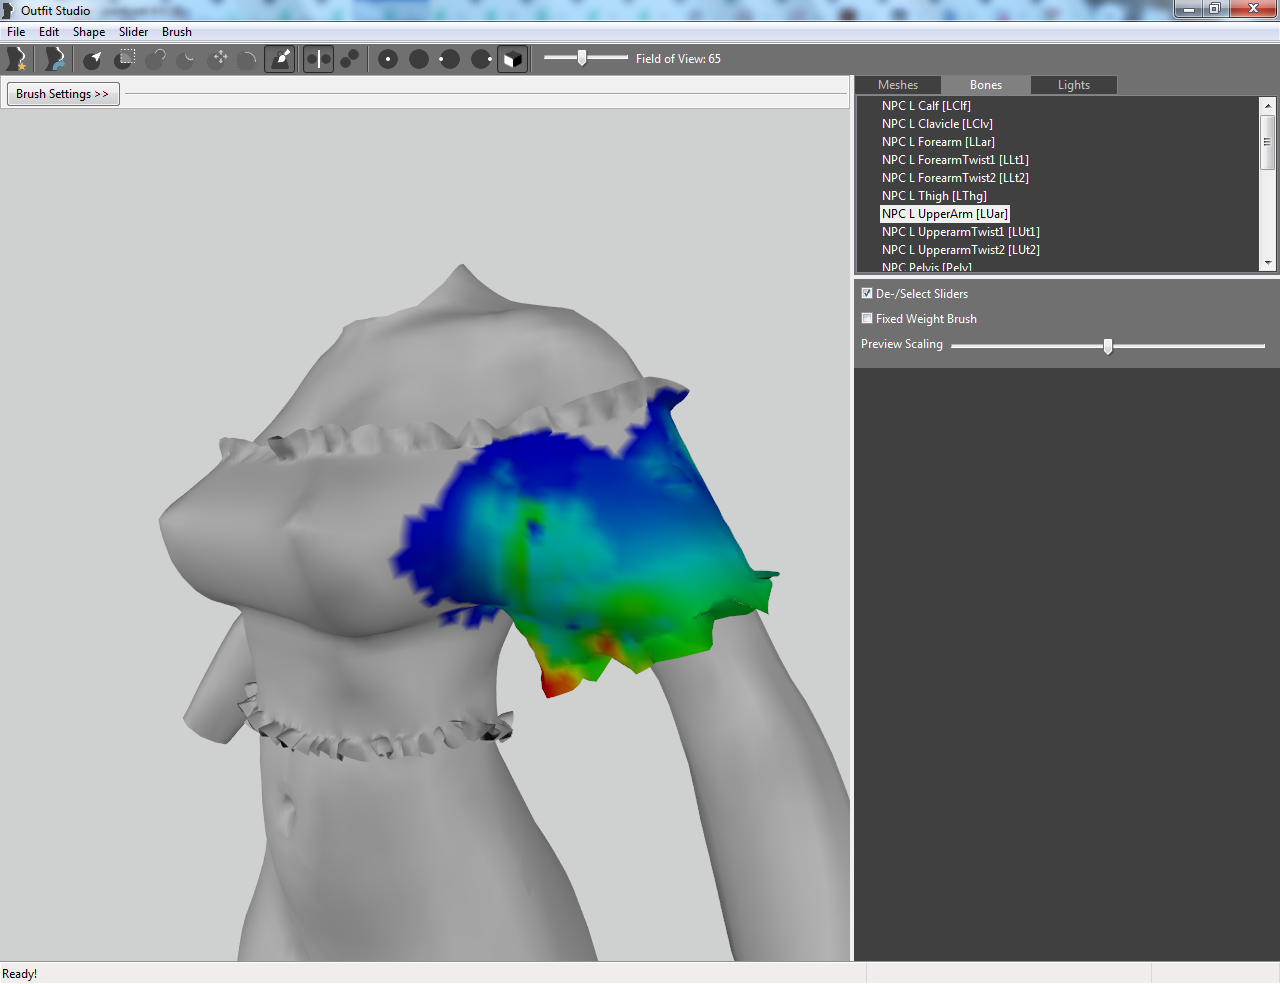Toggle connected-points-only editing

[350, 59]
